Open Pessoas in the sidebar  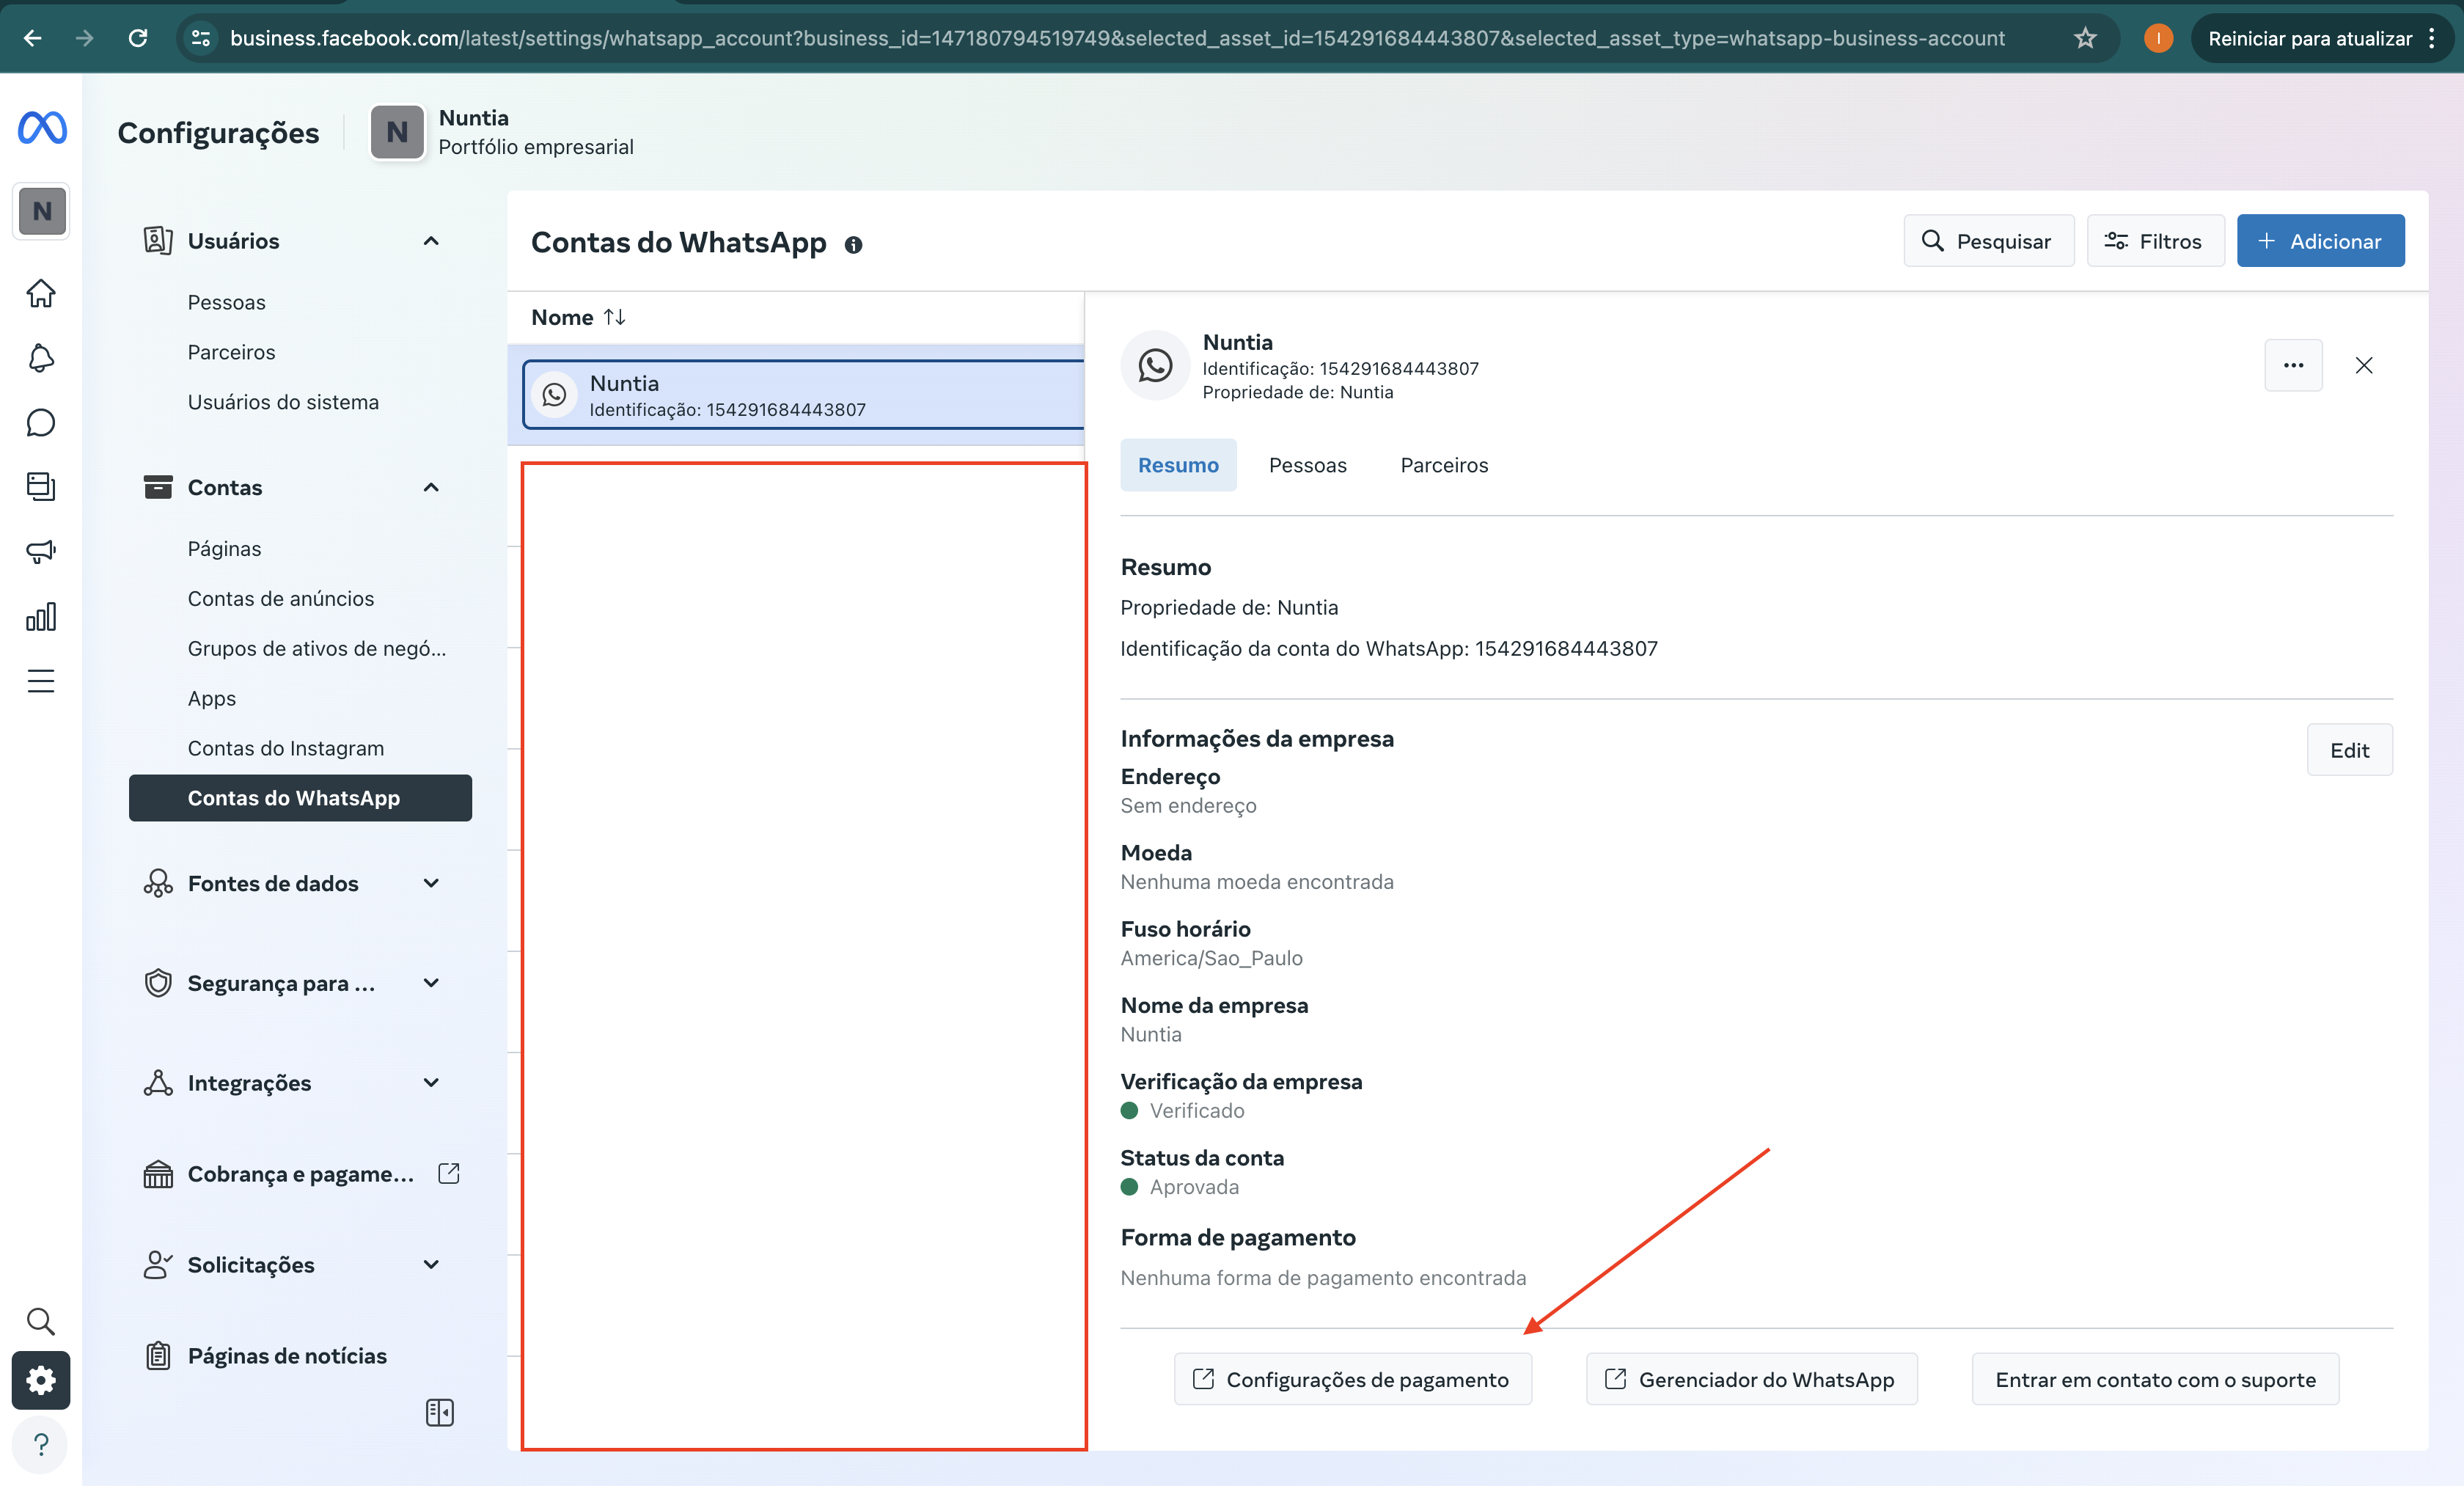click(227, 302)
